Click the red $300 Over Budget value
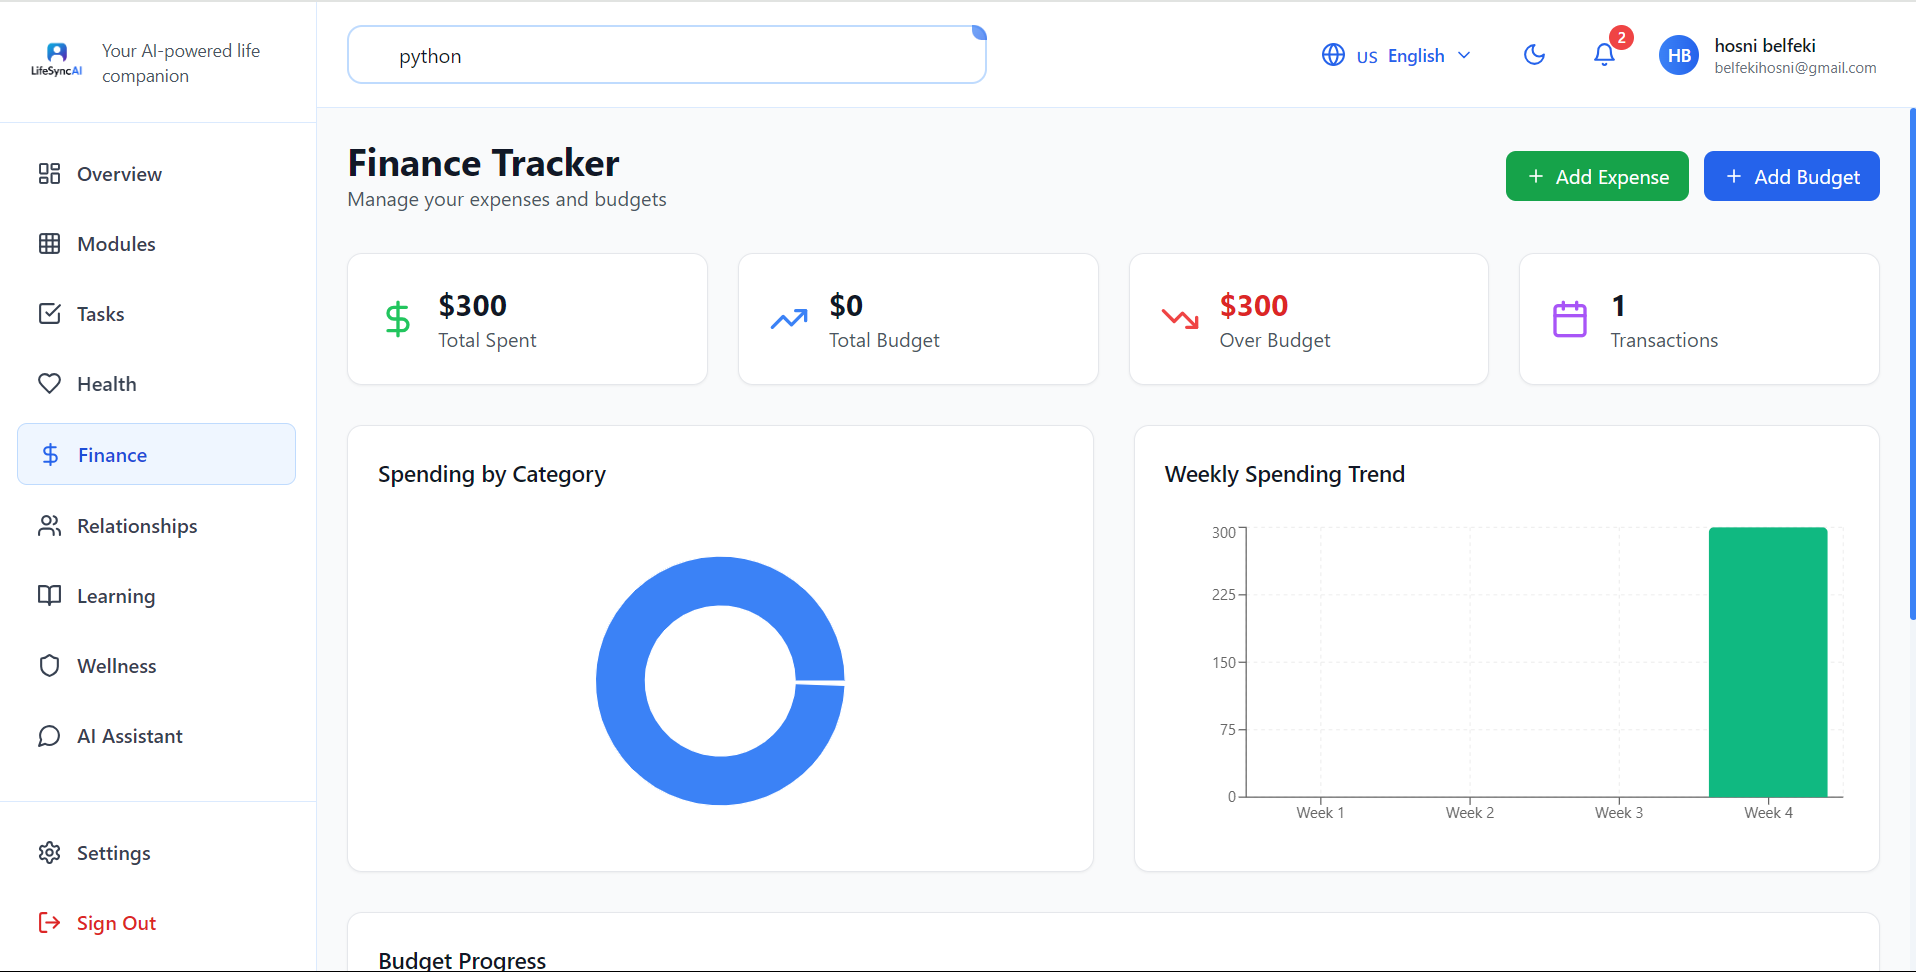The height and width of the screenshot is (972, 1916). coord(1254,305)
